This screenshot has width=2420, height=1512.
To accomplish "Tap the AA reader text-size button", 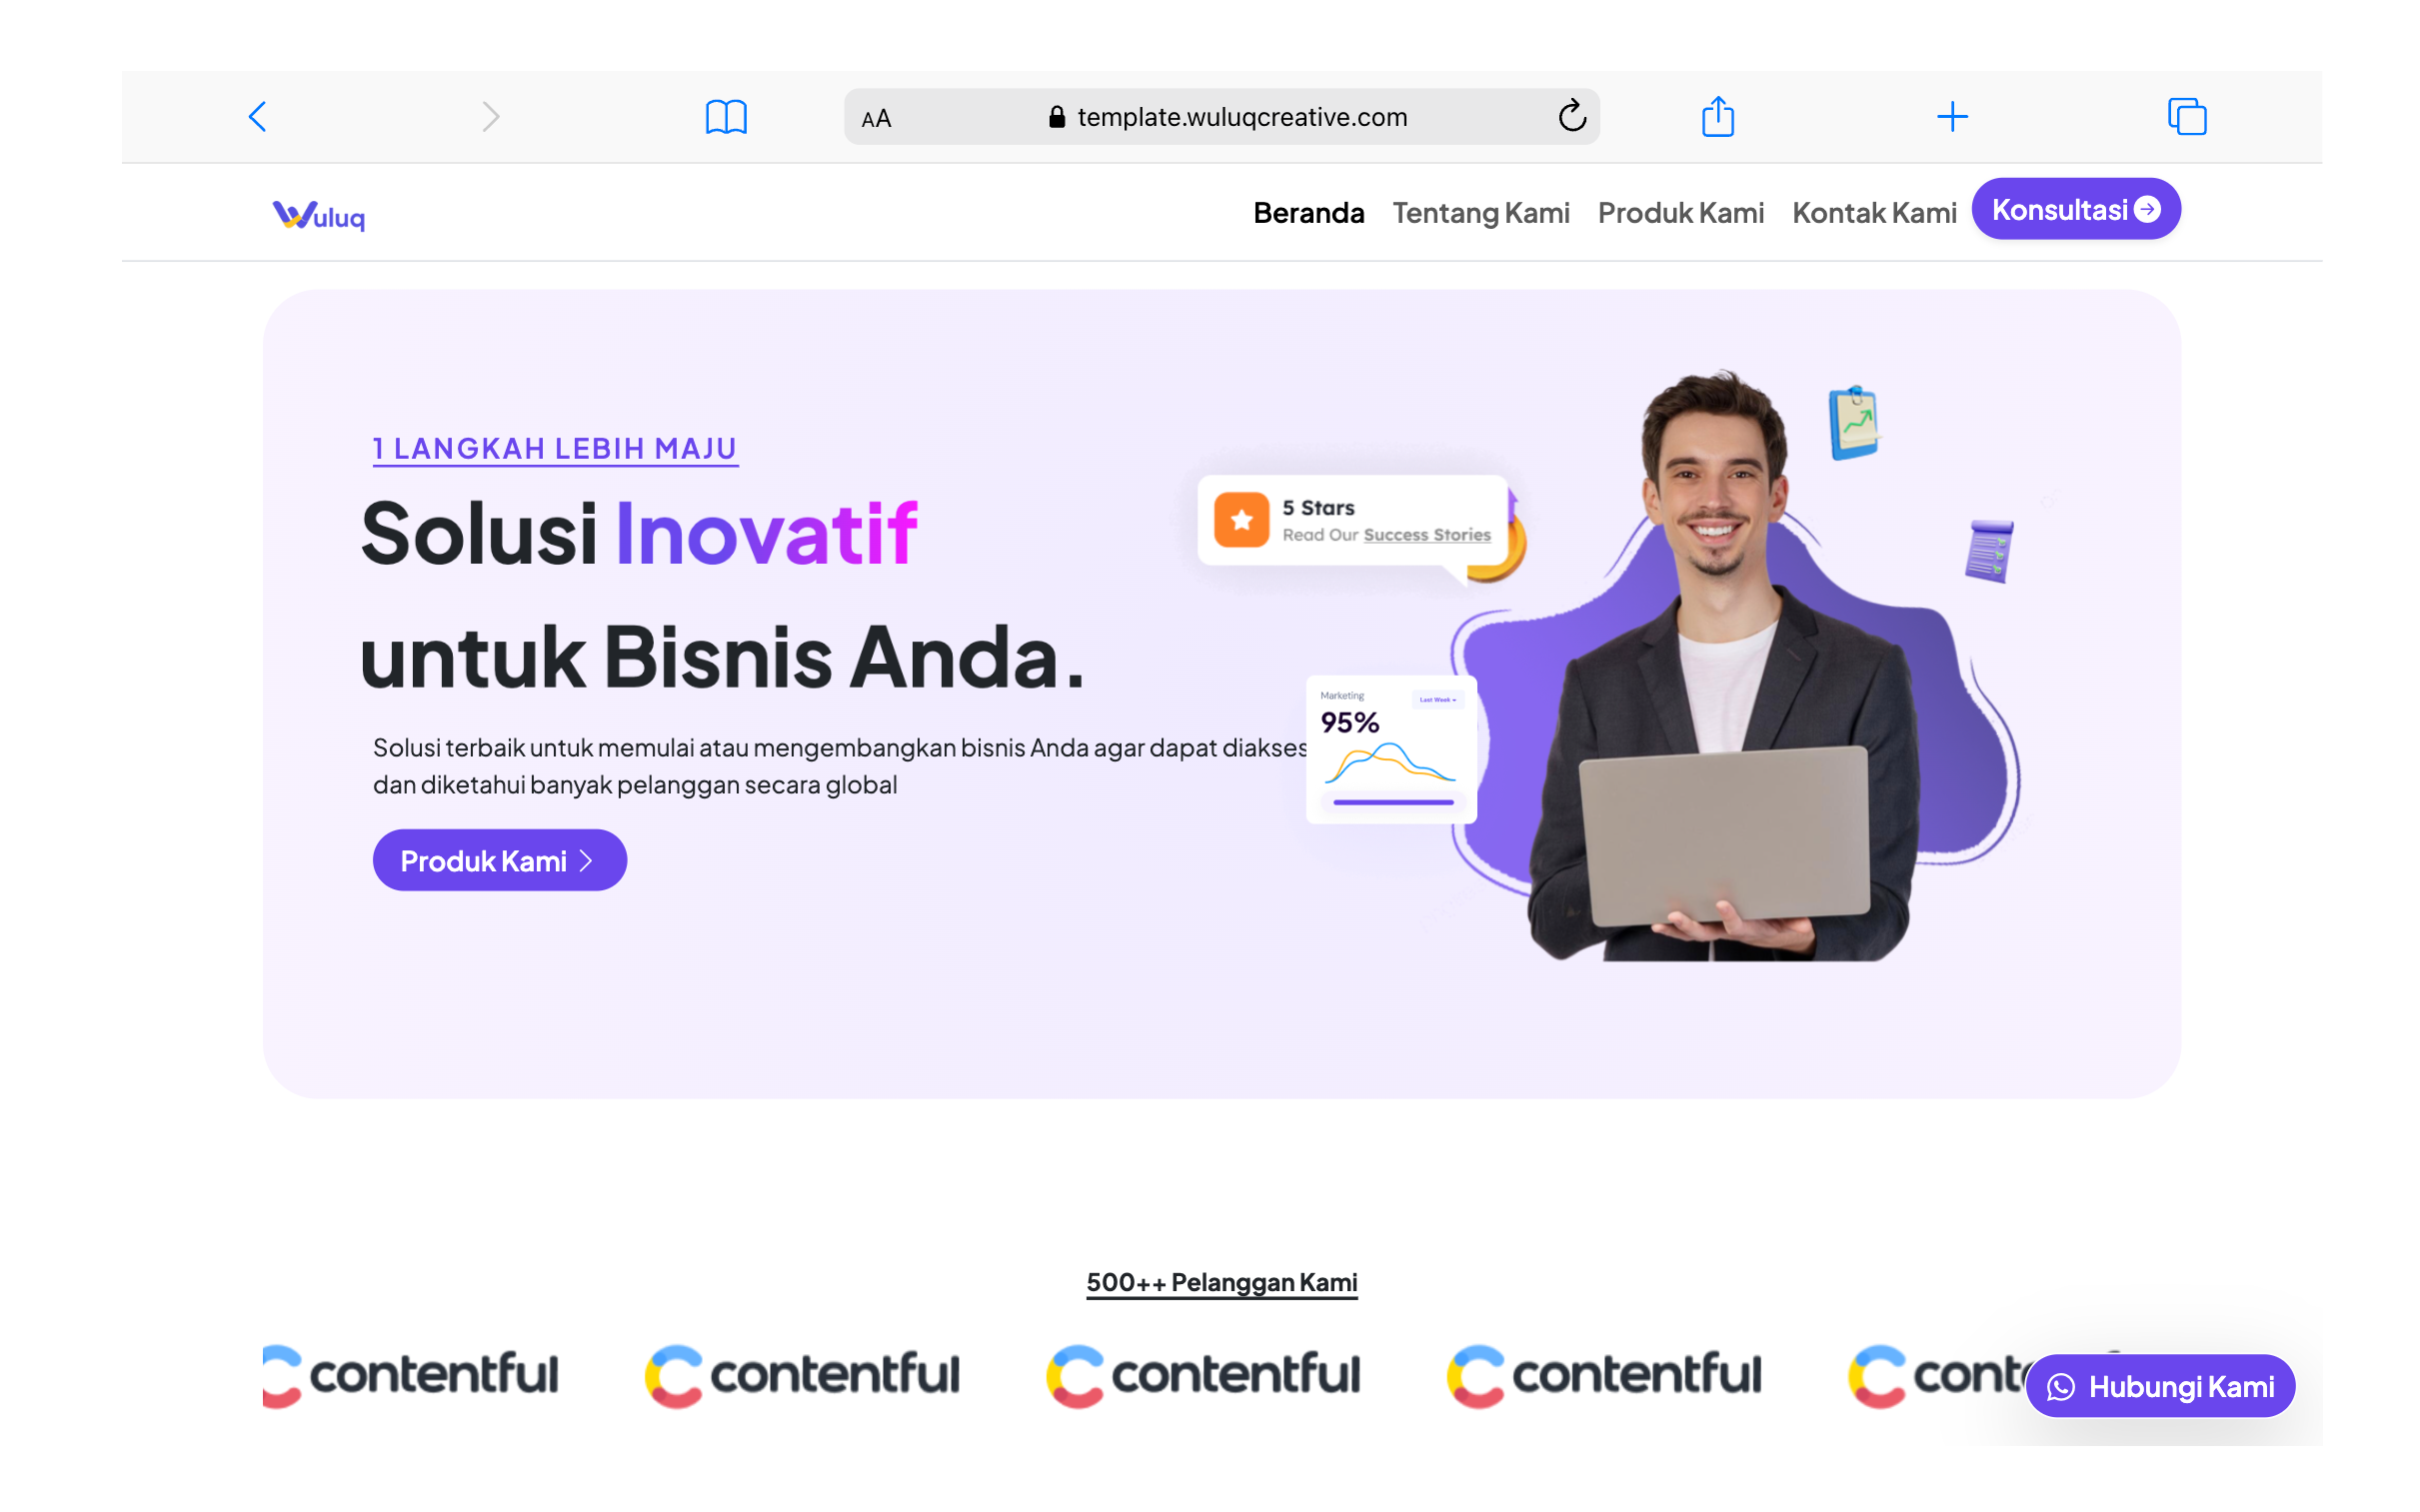I will pos(876,119).
